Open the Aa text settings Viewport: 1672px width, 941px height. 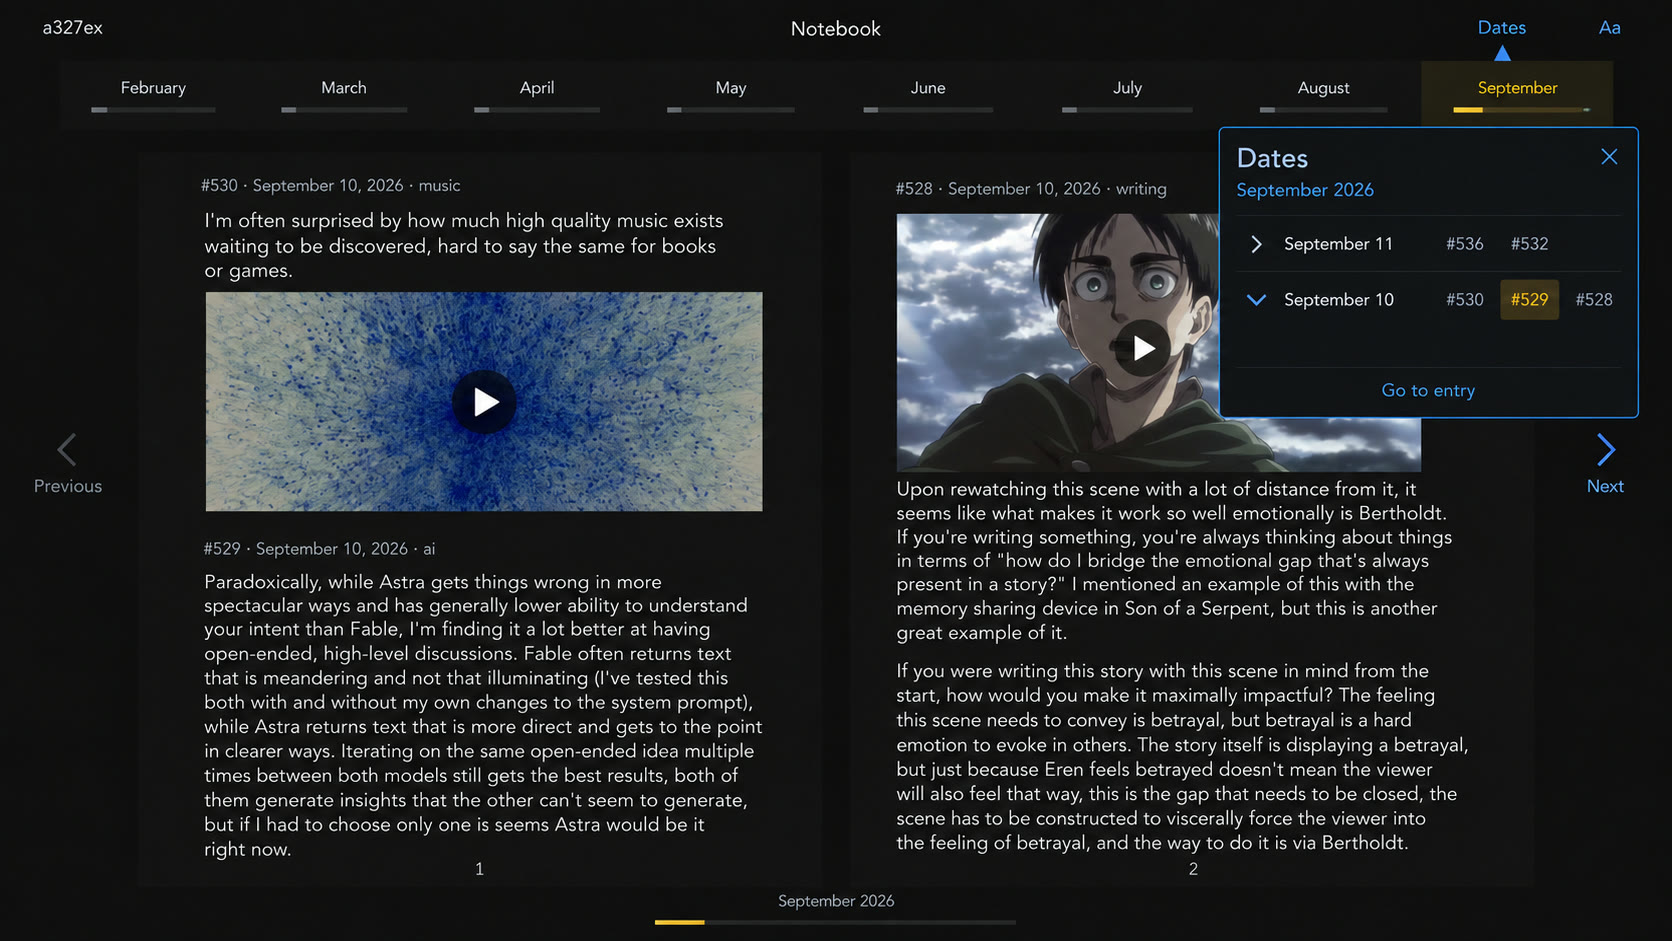click(x=1609, y=28)
